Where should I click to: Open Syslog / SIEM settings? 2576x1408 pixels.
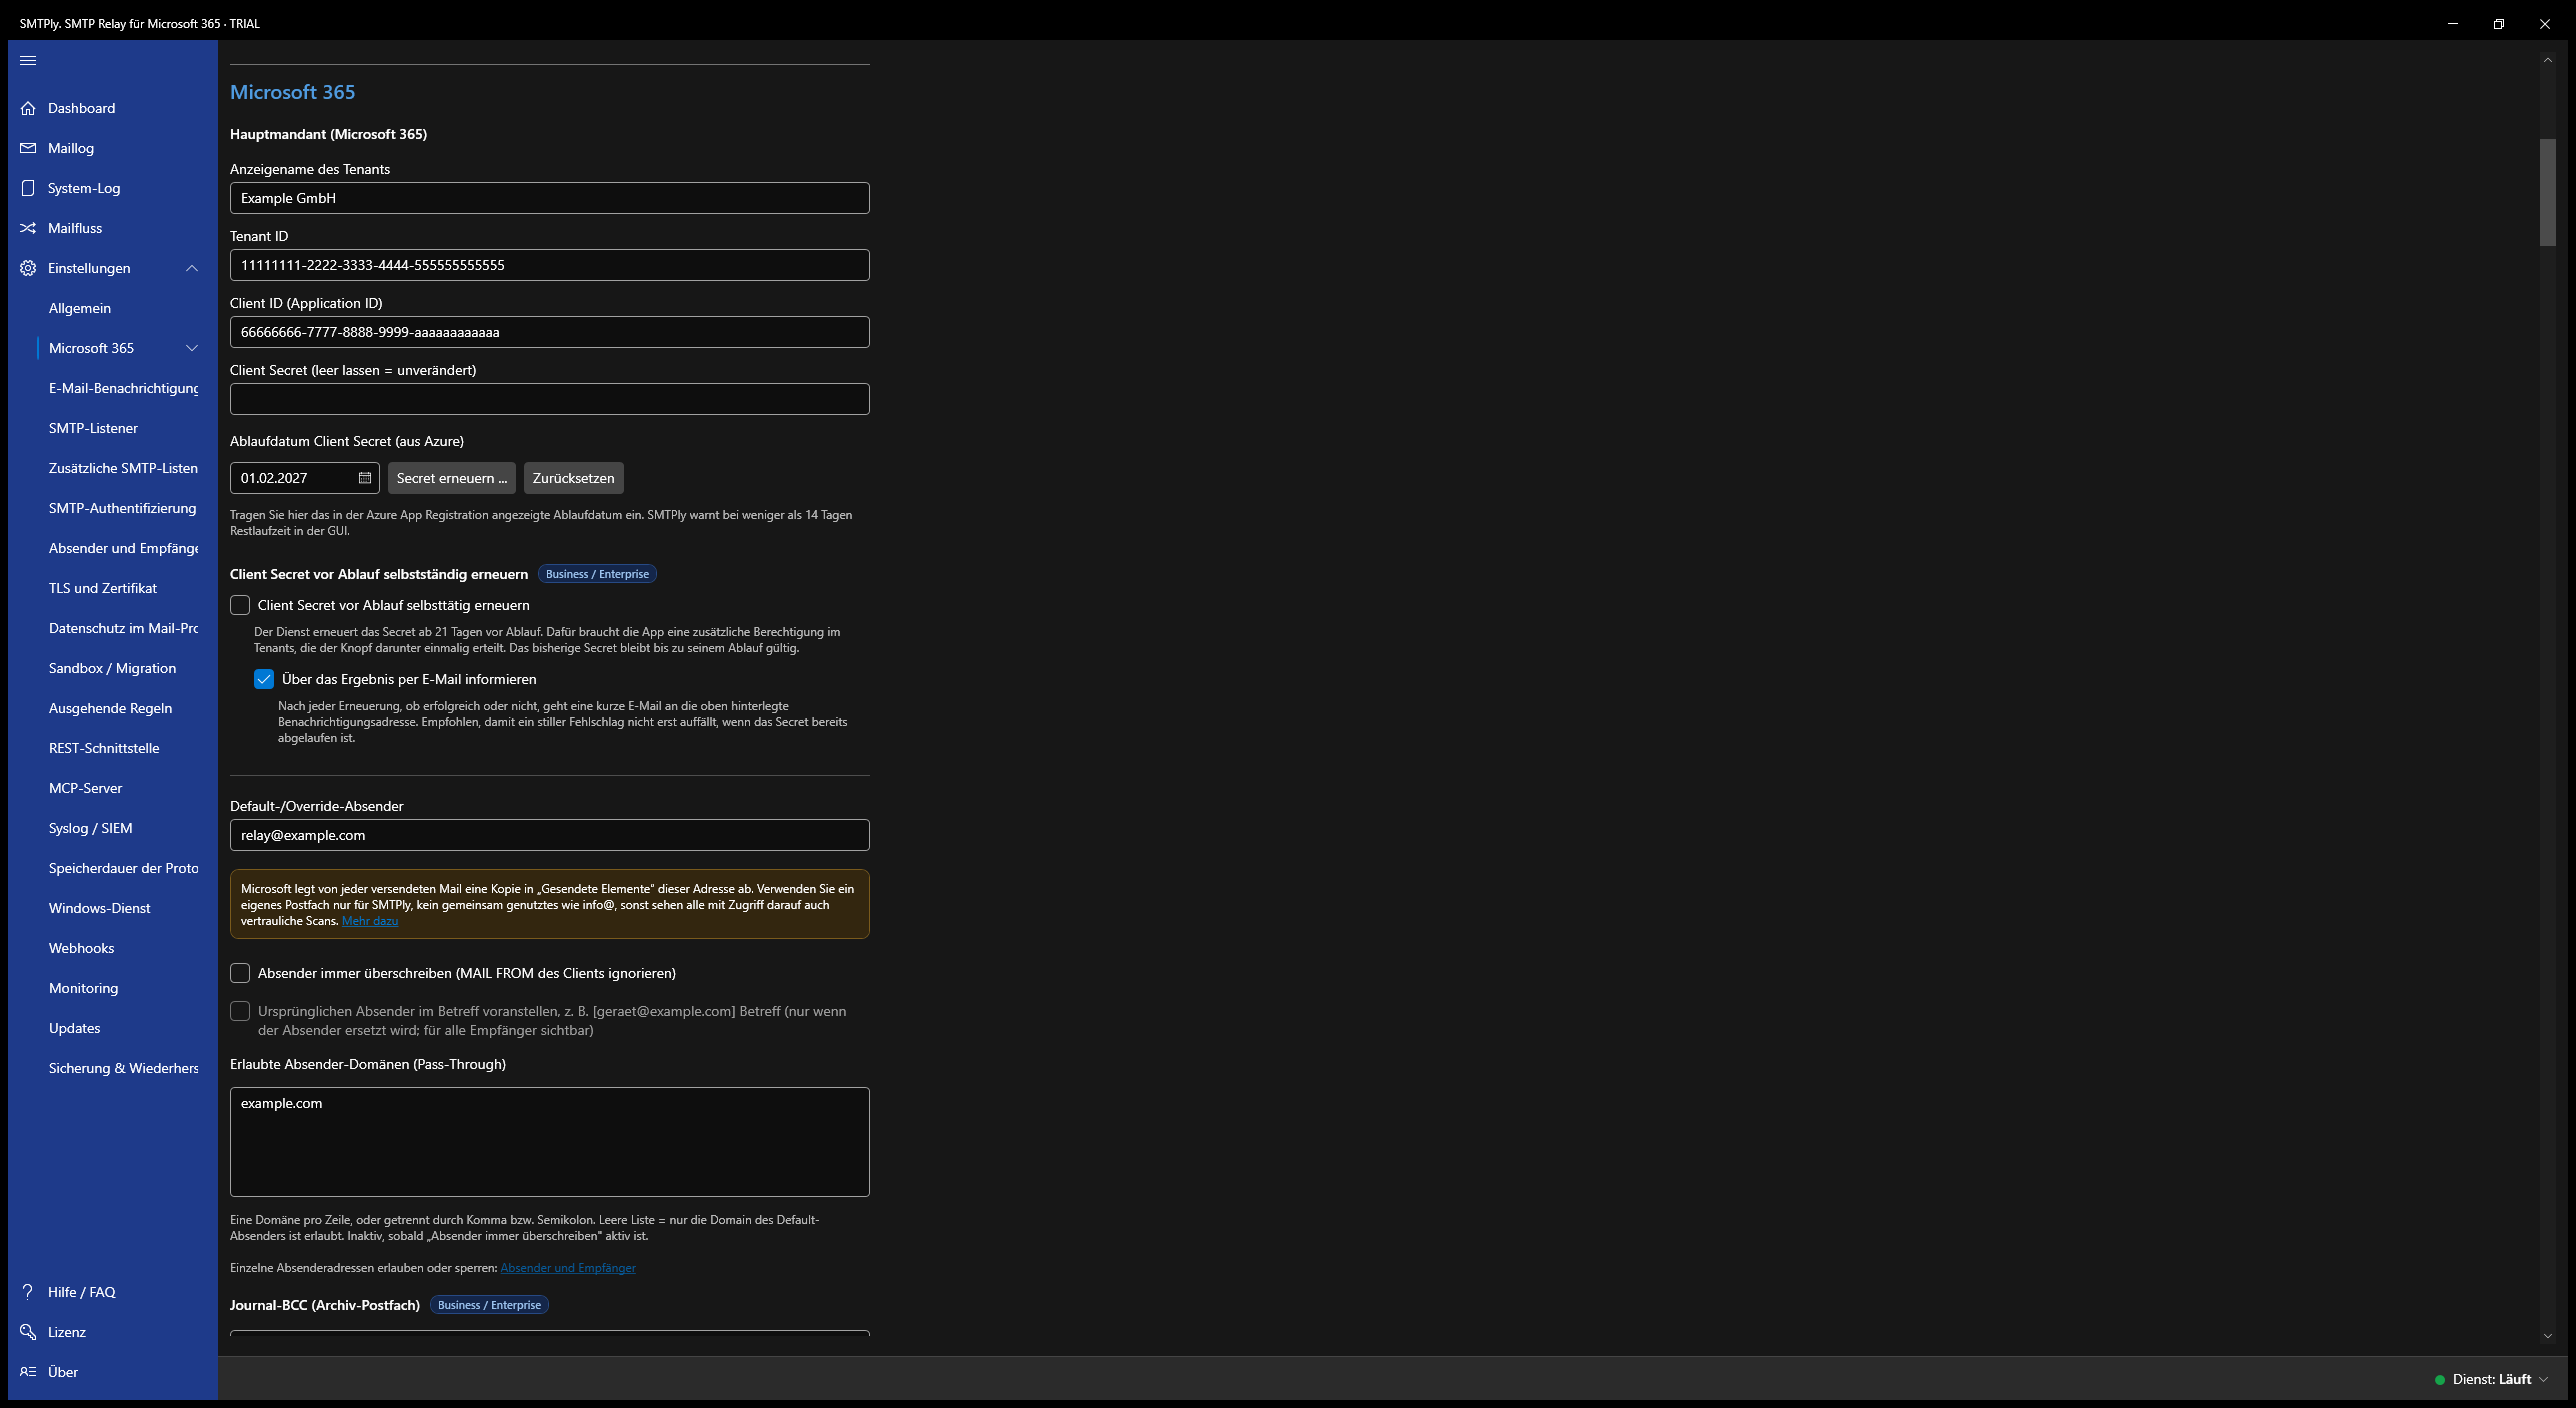click(x=90, y=828)
